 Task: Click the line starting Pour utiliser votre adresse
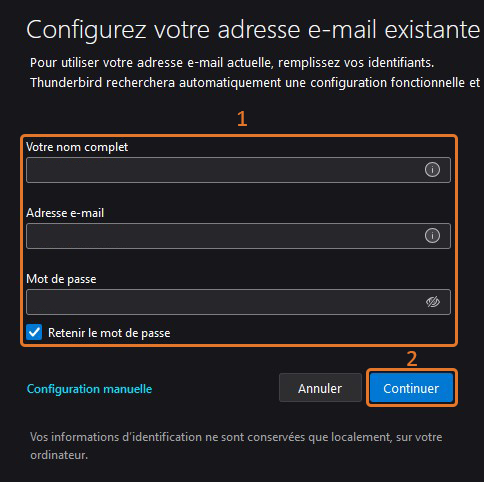point(232,63)
